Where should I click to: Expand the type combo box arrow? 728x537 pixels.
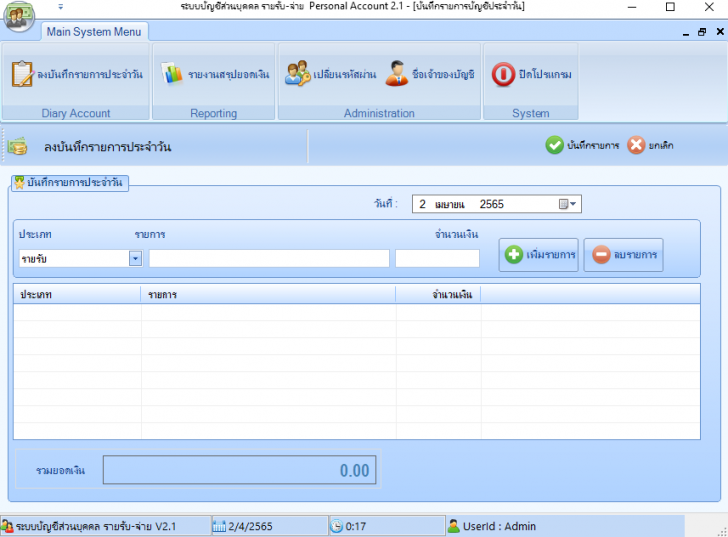(x=135, y=259)
